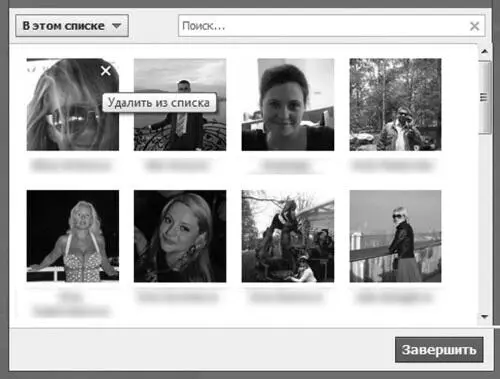
Task: Click the "Удалить из списка" tooltip
Action: point(159,102)
